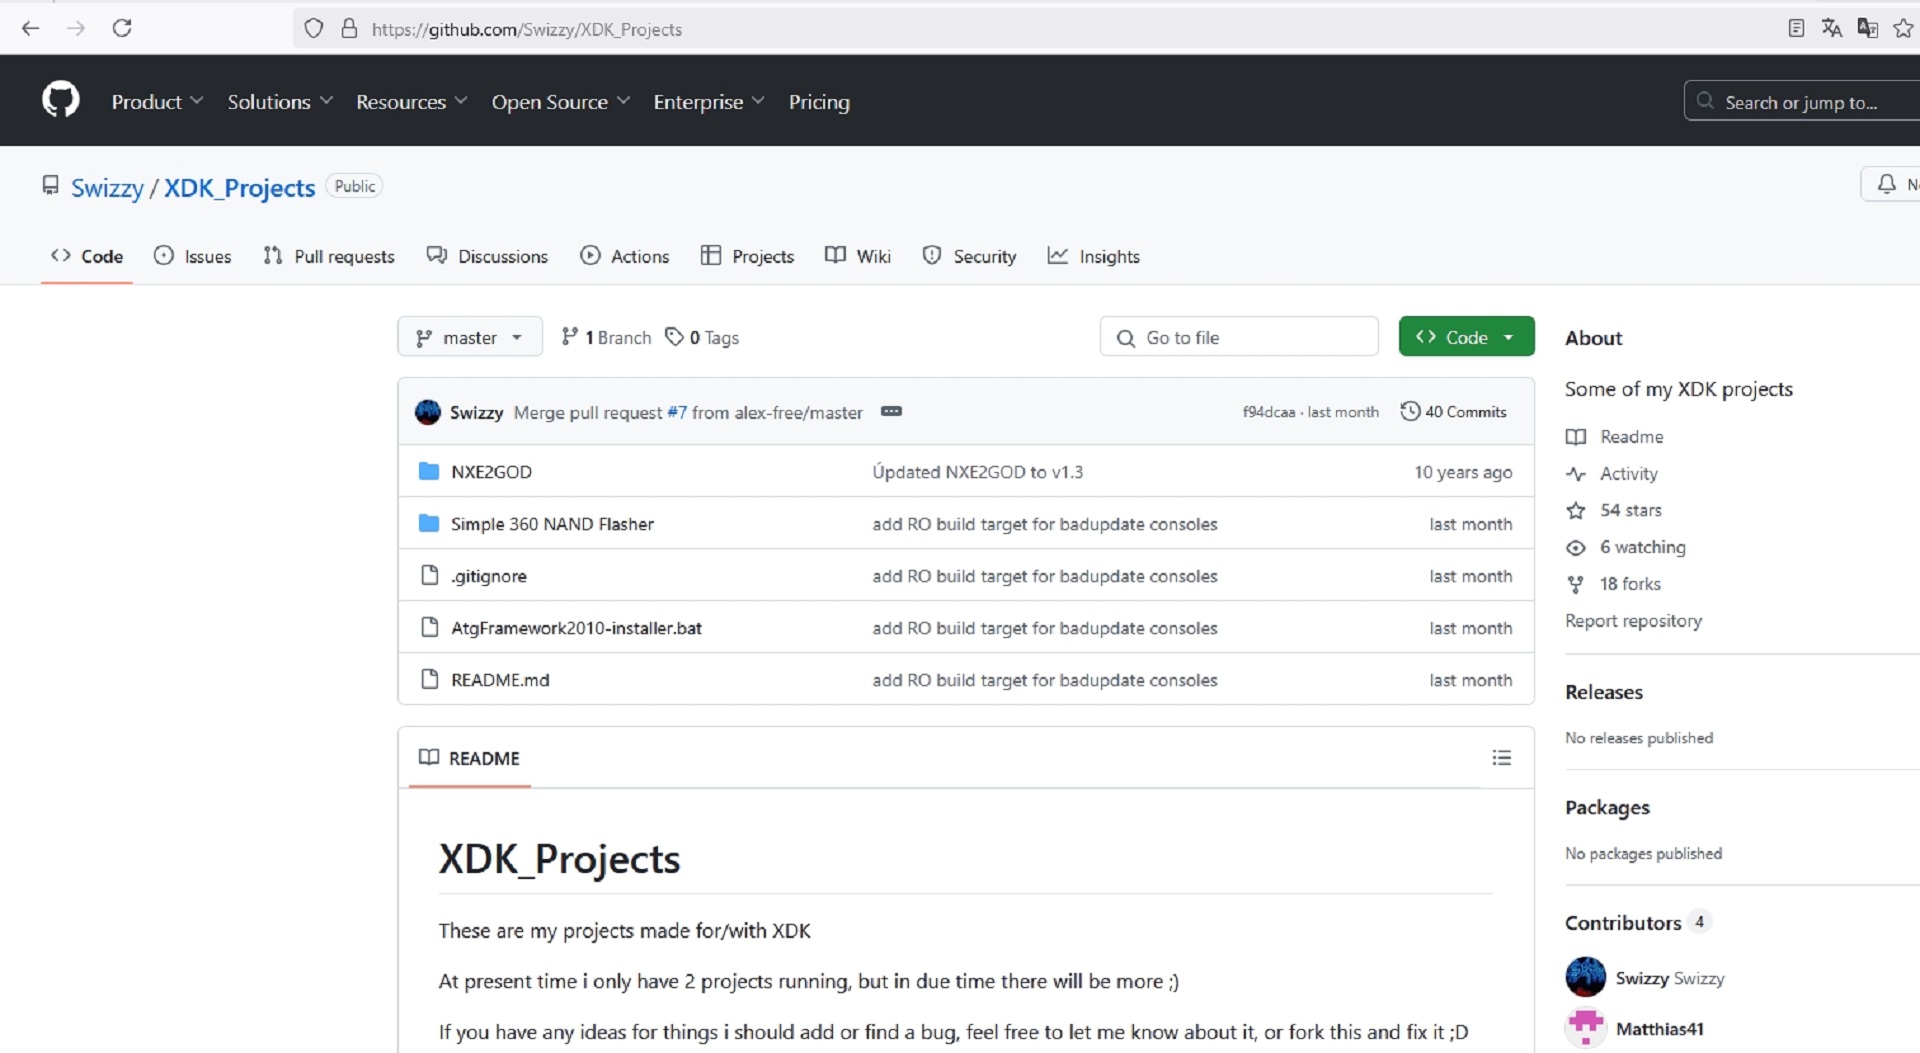Open the 54 stars link

tap(1630, 510)
